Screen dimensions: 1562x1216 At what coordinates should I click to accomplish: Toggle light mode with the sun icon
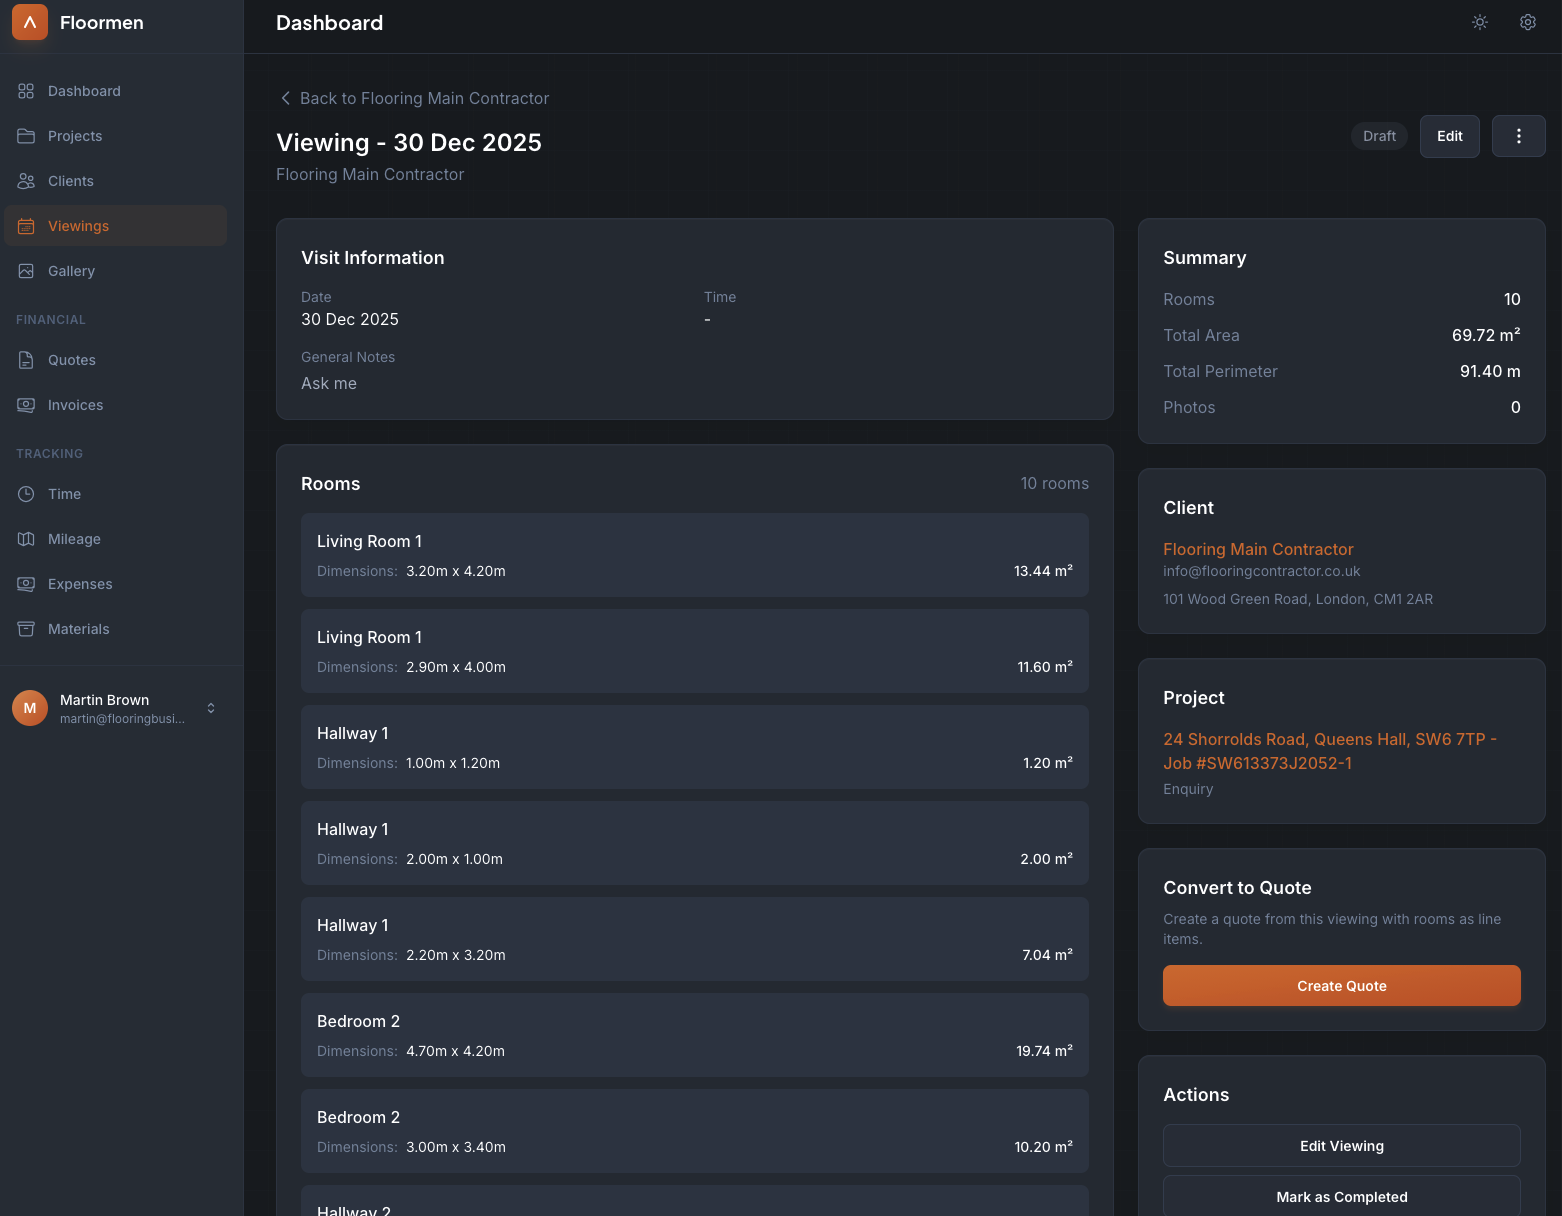click(1480, 22)
